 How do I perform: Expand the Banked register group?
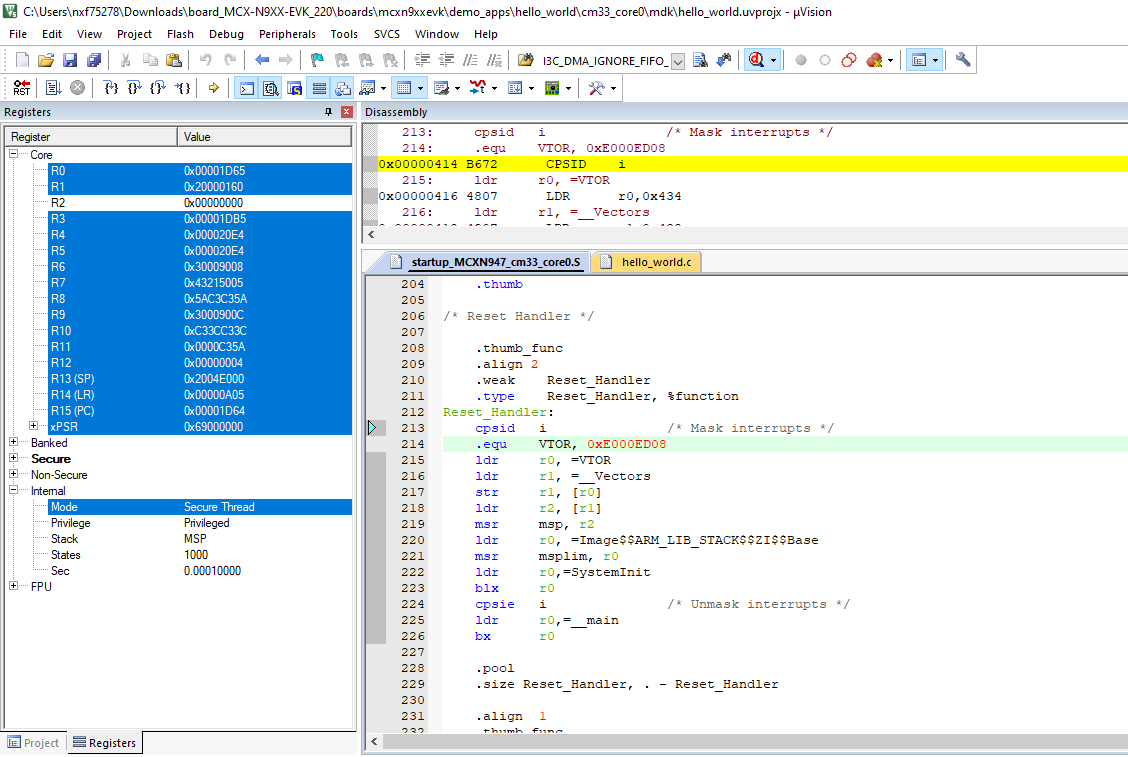point(14,443)
